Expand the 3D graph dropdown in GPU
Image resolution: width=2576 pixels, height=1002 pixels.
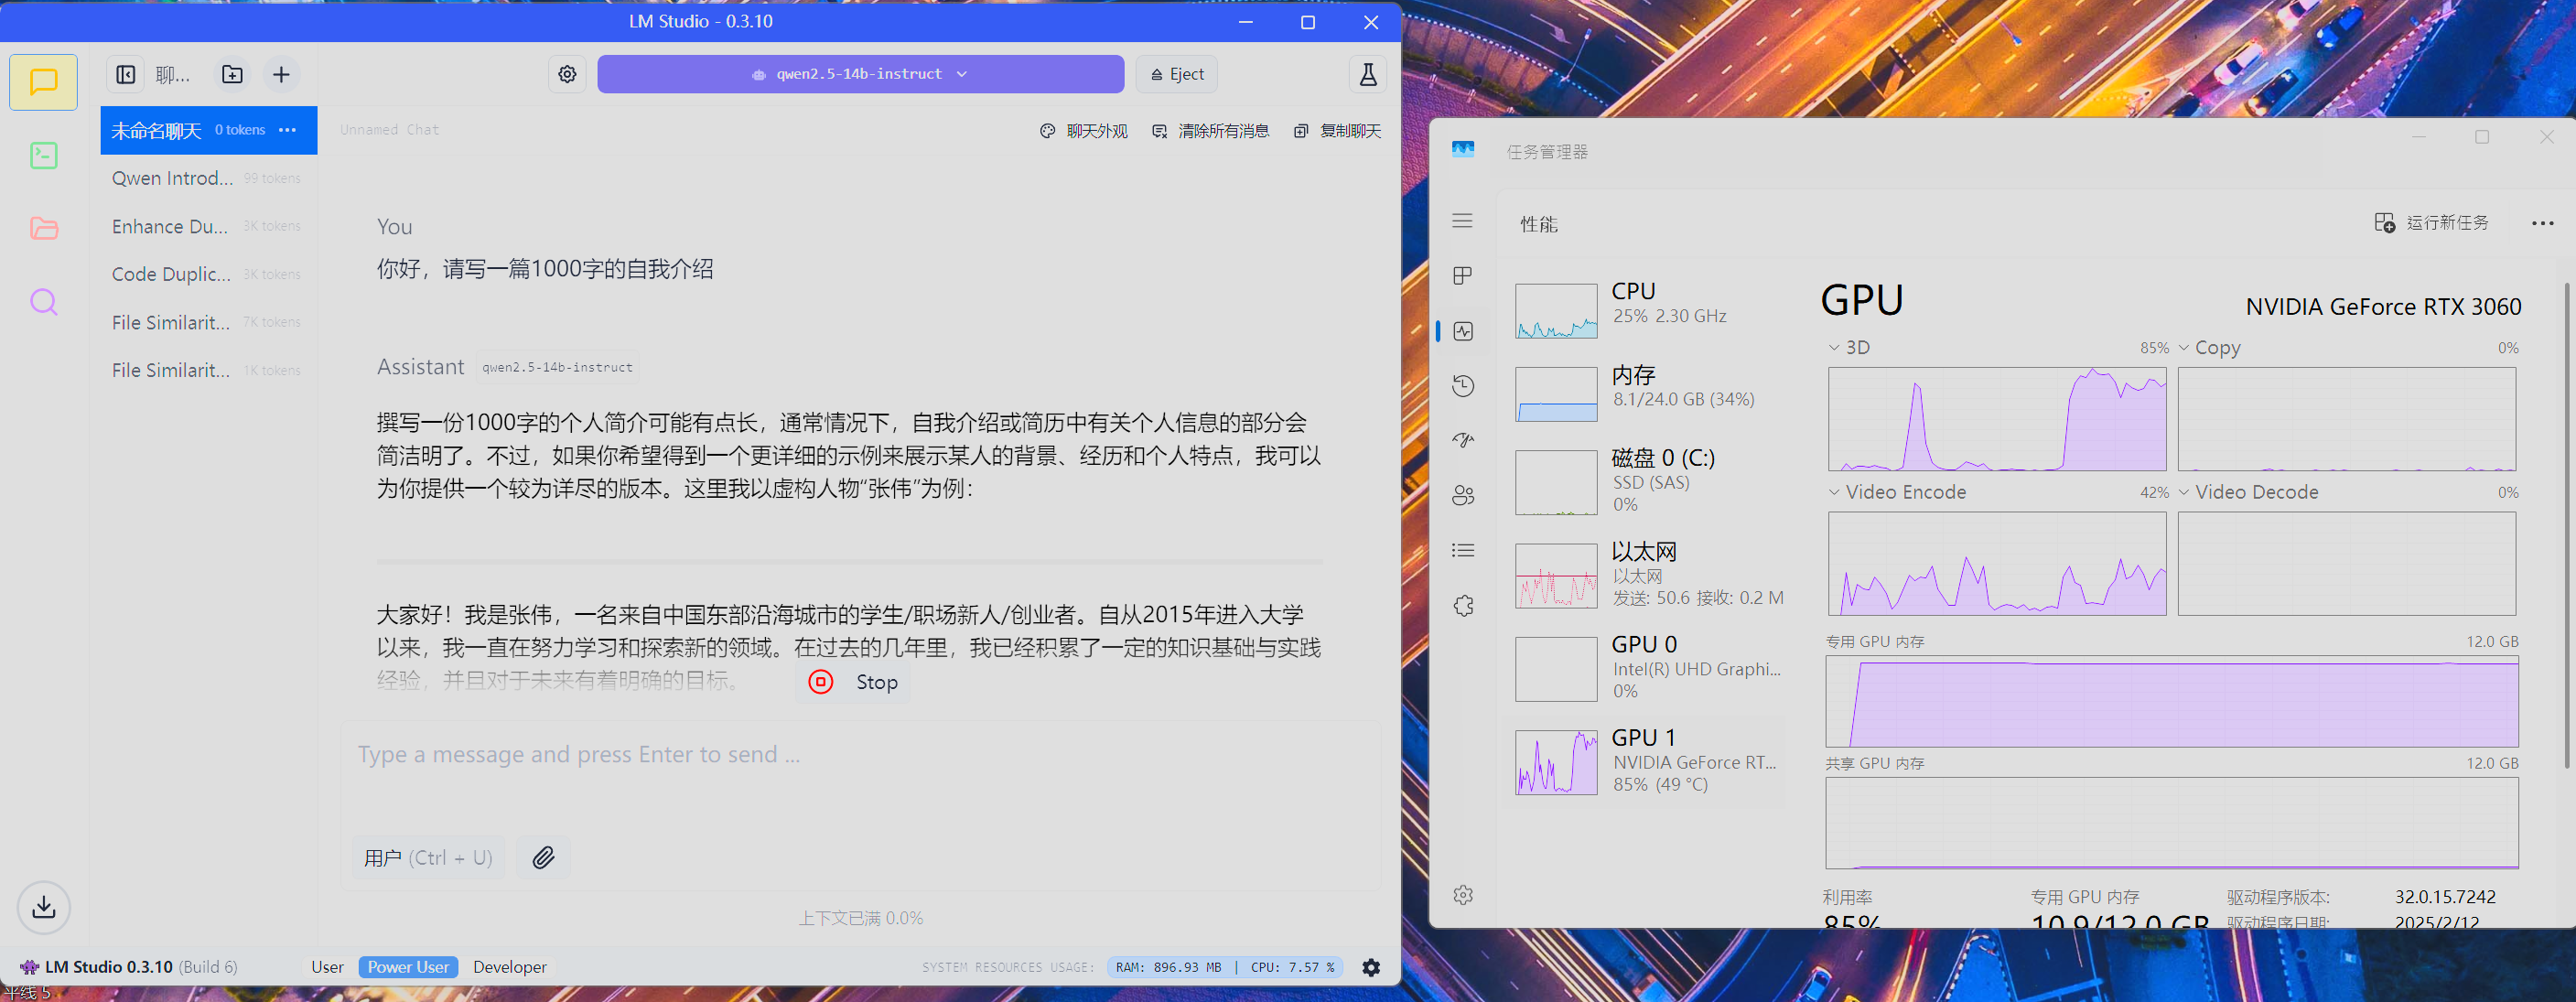point(1834,348)
